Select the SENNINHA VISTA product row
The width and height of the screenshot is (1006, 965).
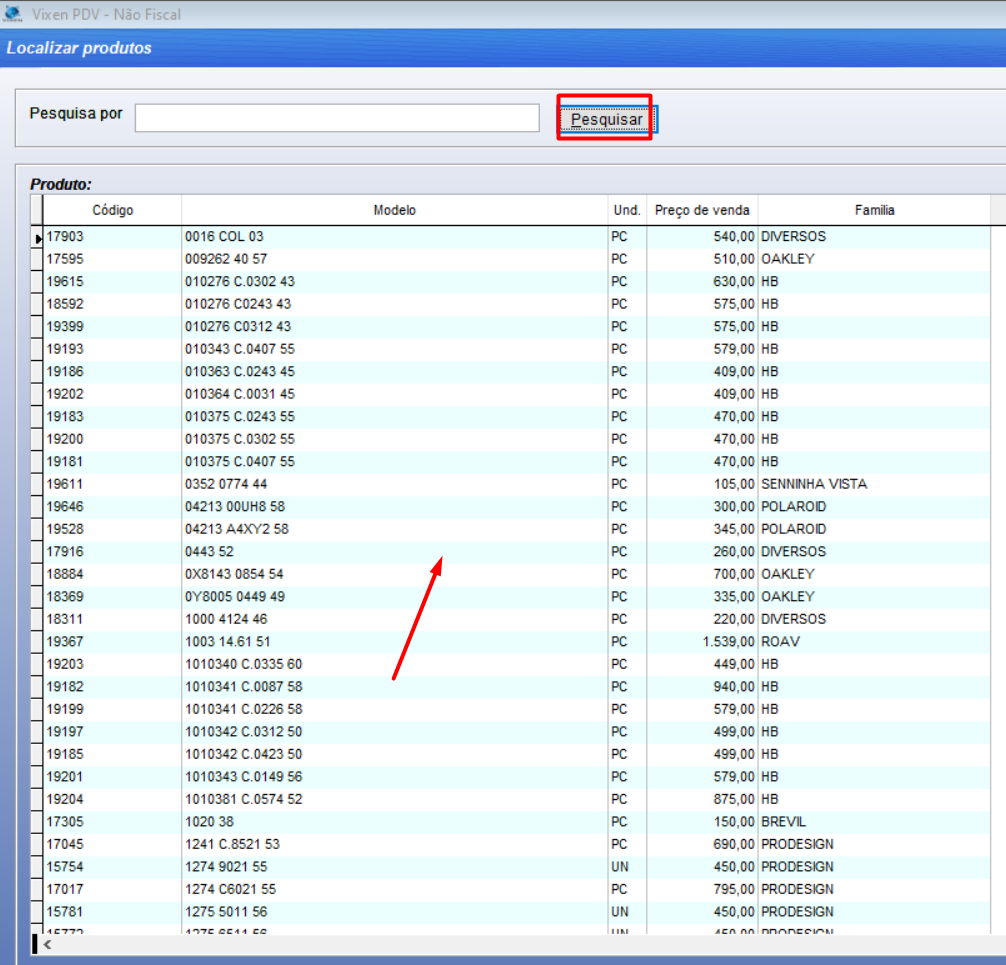pyautogui.click(x=813, y=484)
